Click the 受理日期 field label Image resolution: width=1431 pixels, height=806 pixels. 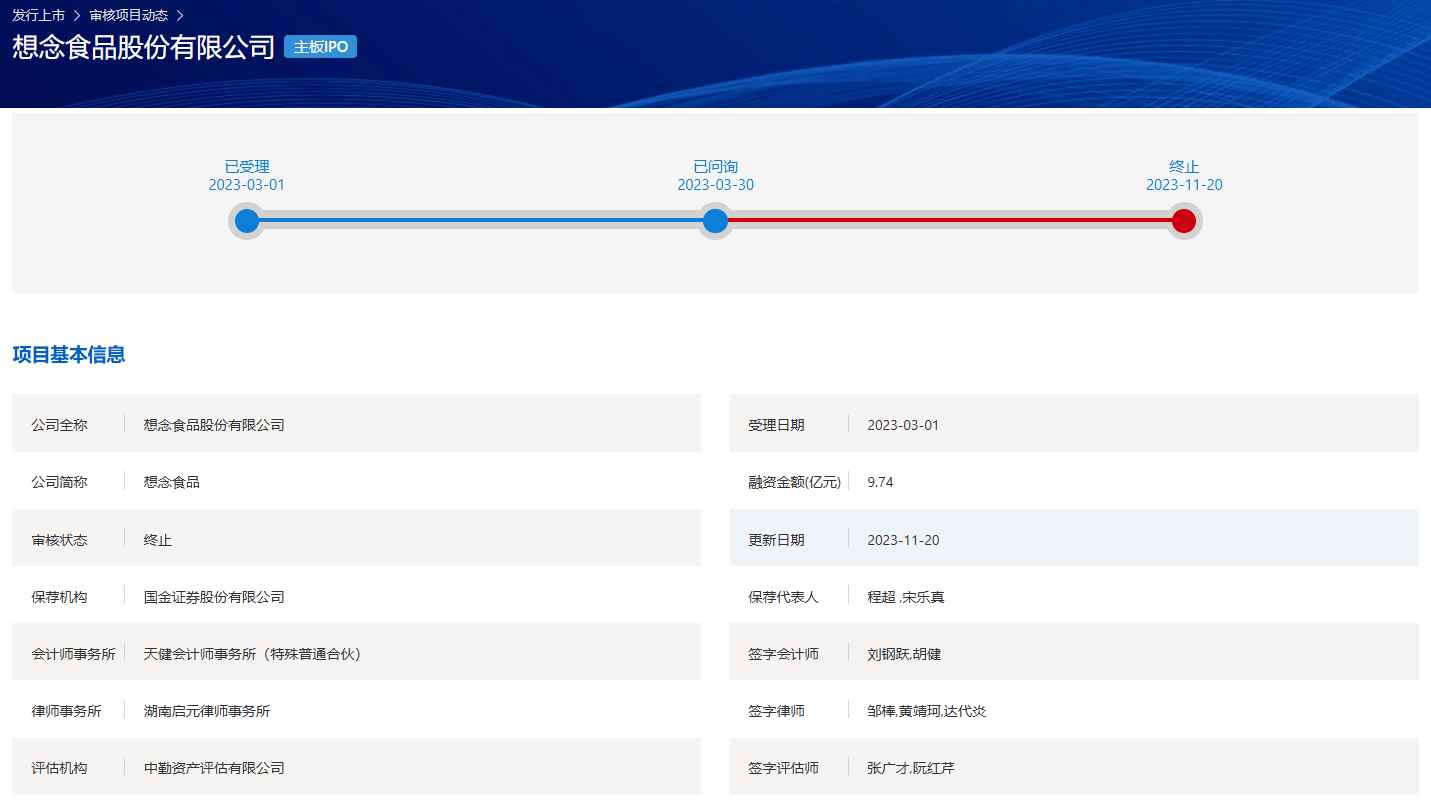tap(776, 425)
